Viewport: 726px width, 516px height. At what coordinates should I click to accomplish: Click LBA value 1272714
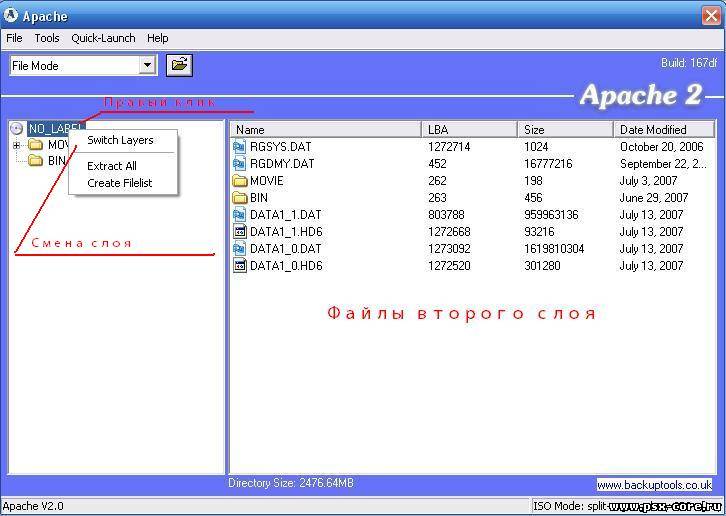[x=449, y=147]
